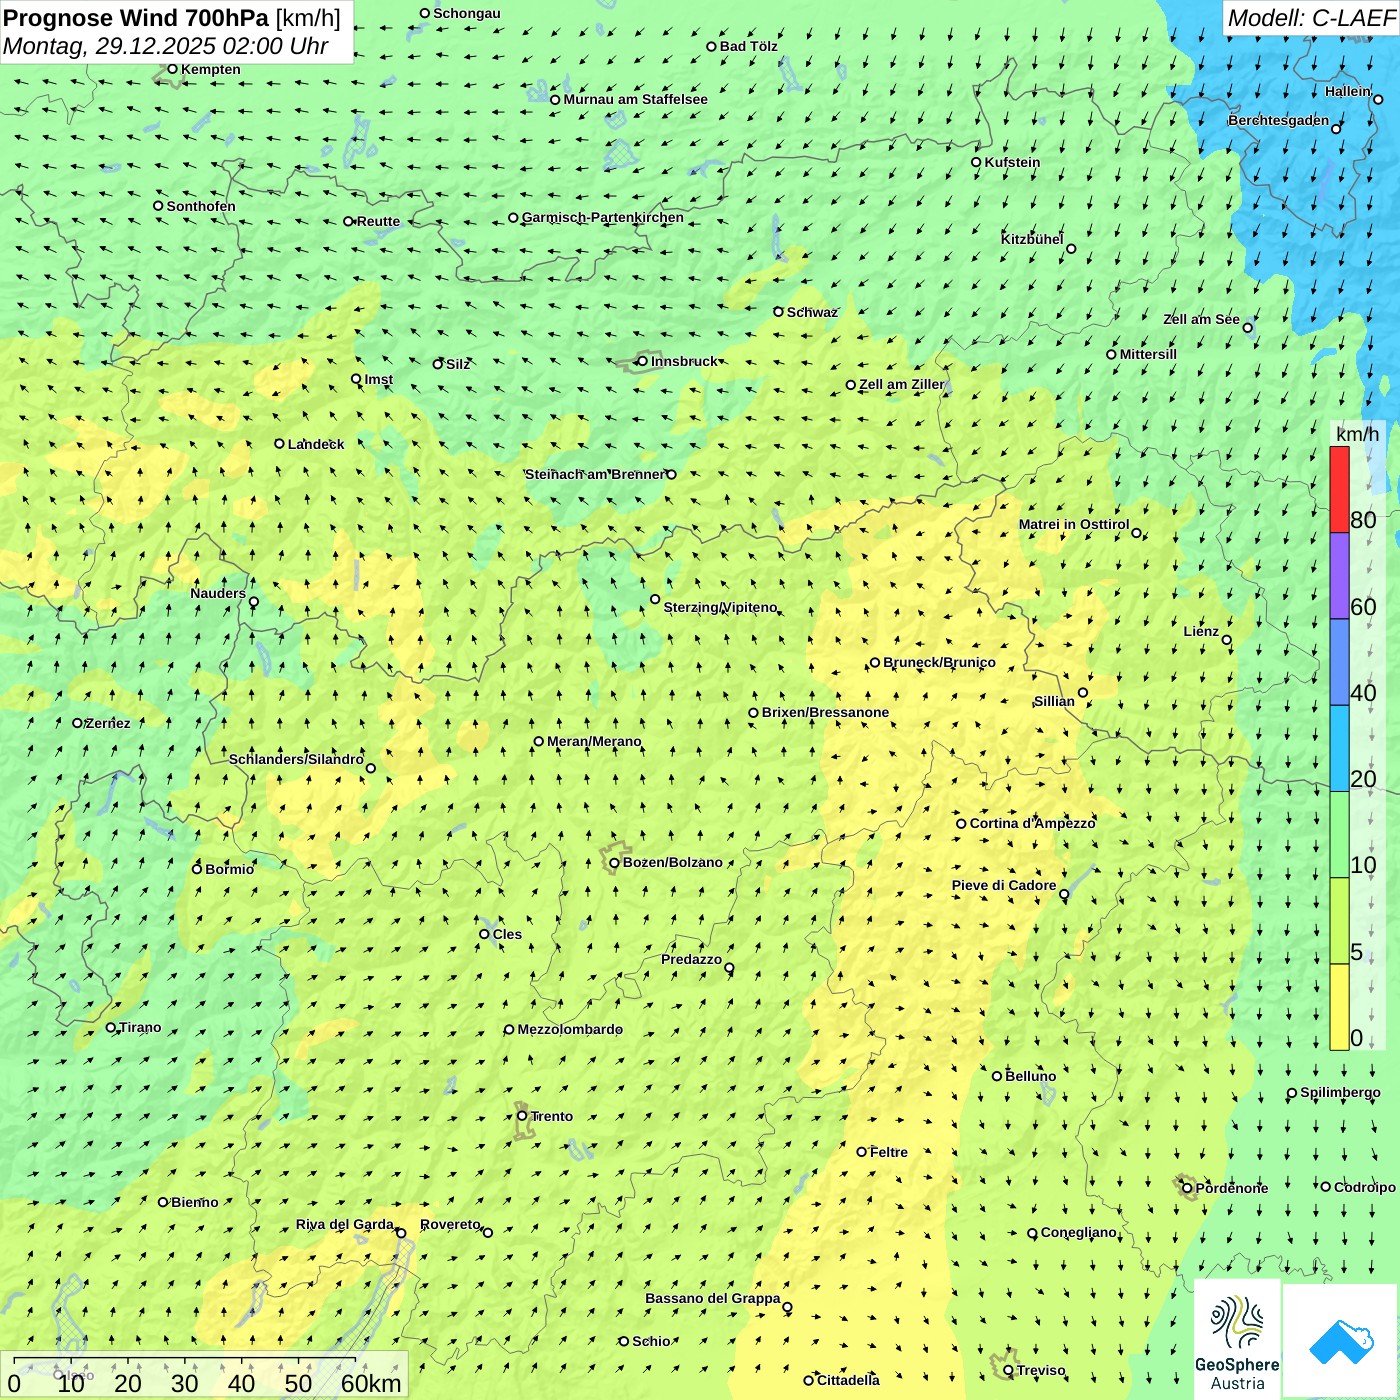Click the 'Zell am Ziller' label
Image resolution: width=1400 pixels, height=1400 pixels.
pyautogui.click(x=902, y=384)
